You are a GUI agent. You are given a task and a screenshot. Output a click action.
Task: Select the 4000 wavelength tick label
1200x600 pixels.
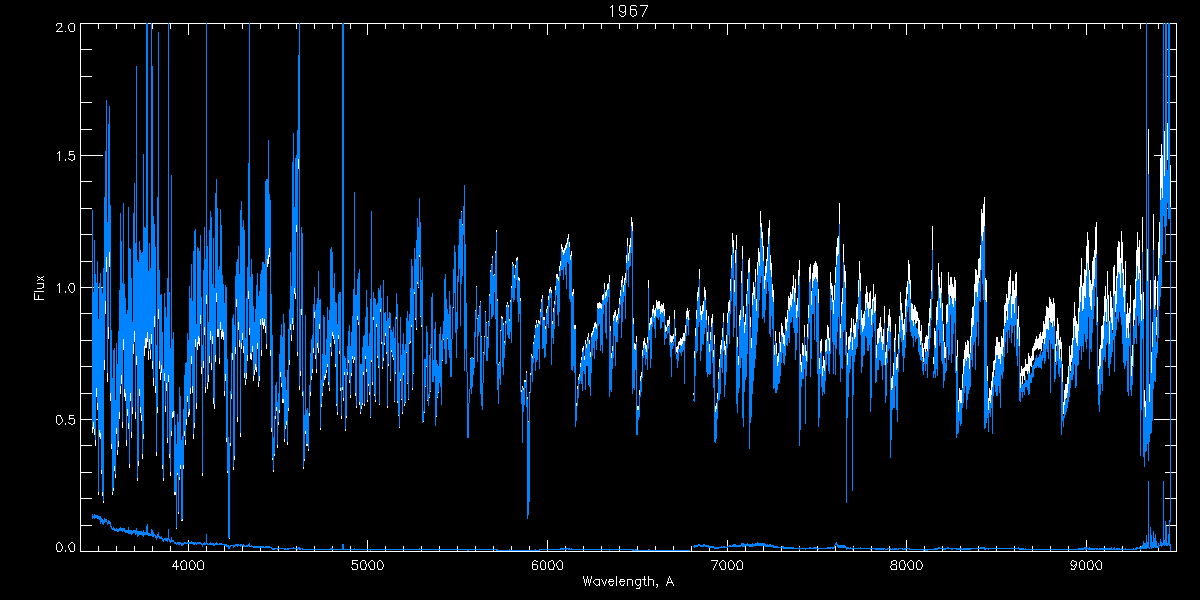tap(188, 565)
